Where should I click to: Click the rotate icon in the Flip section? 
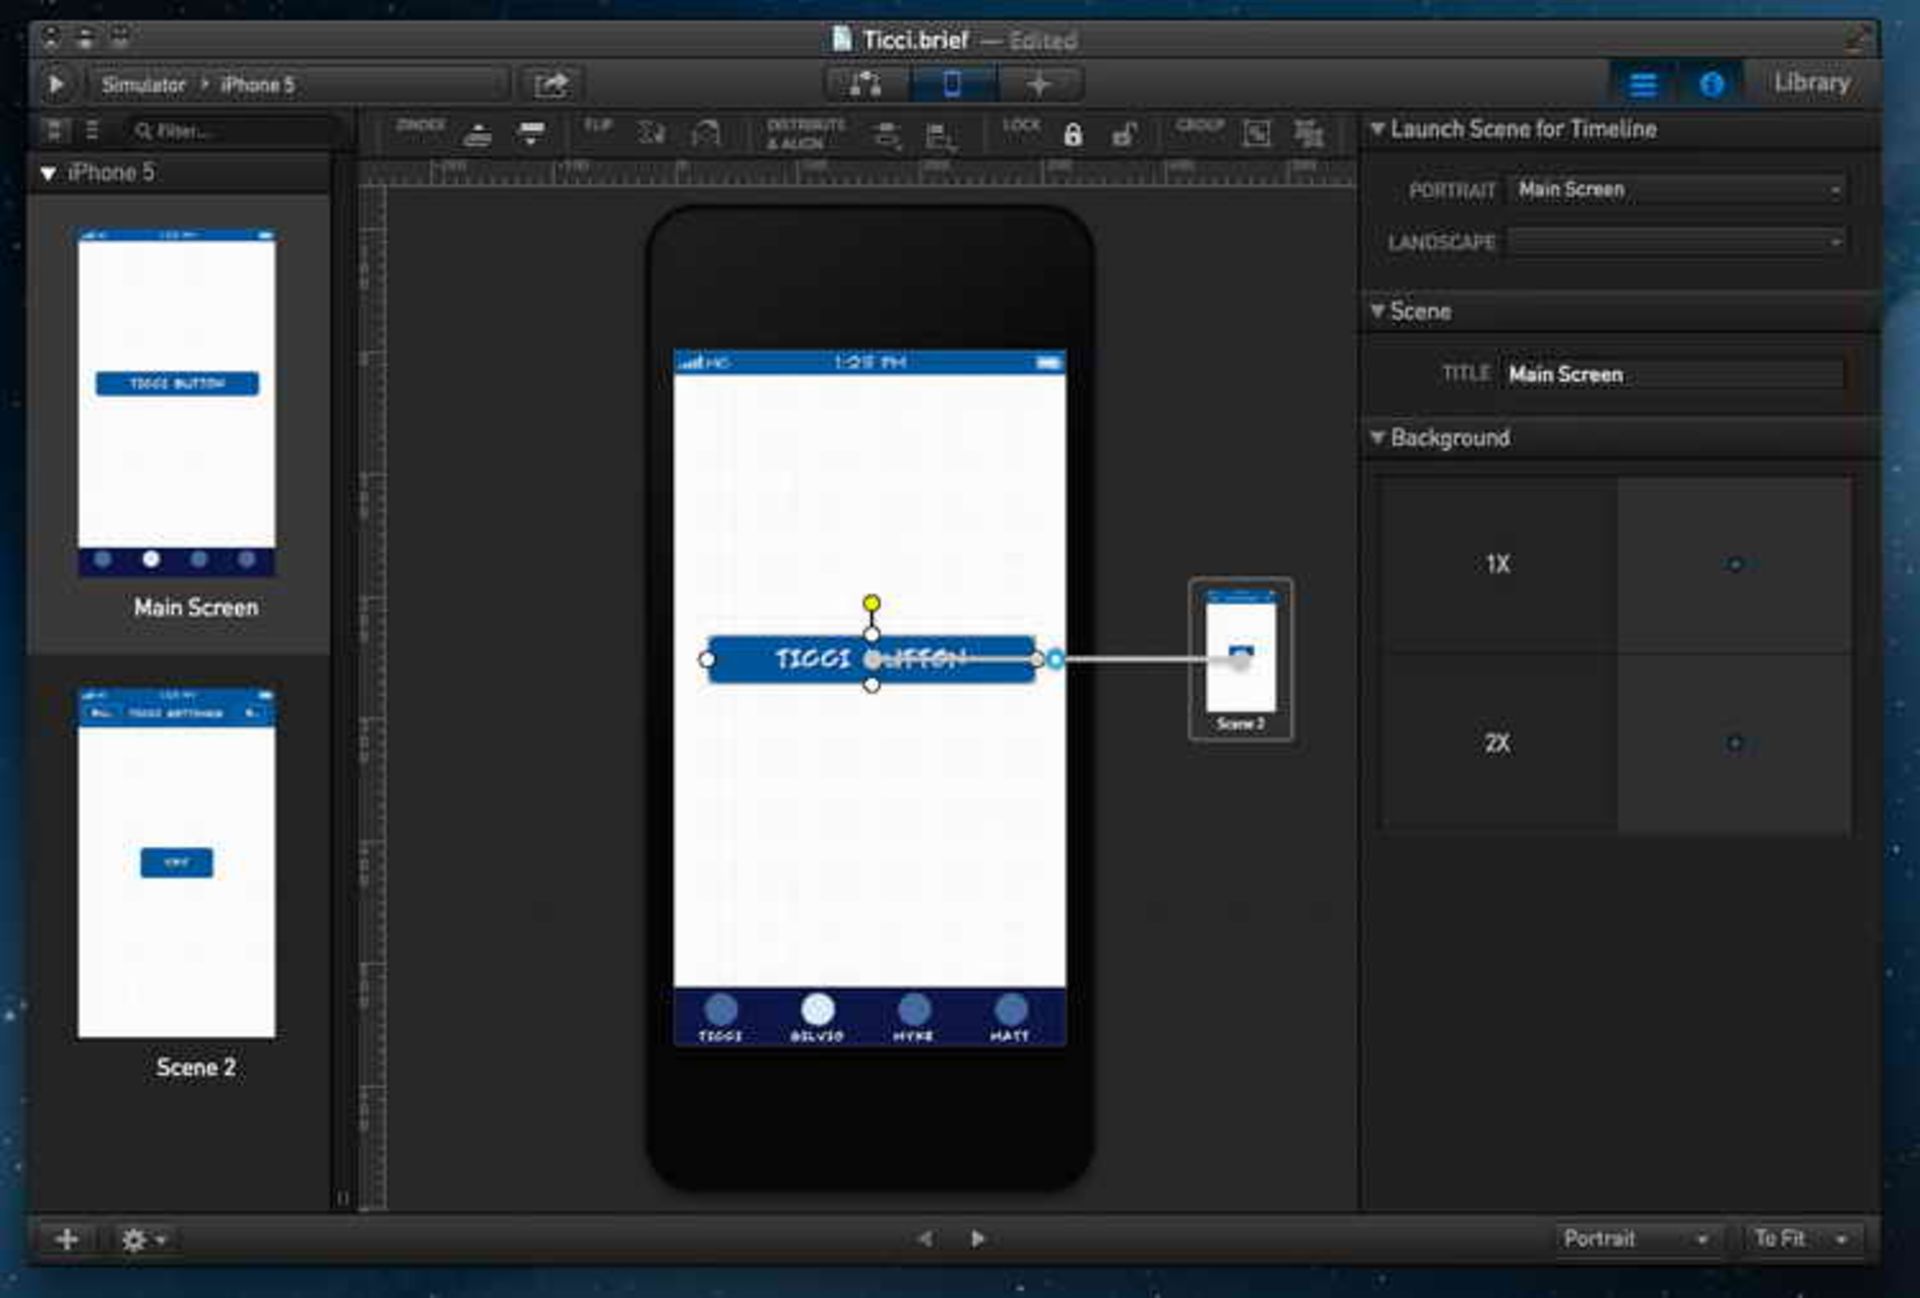coord(706,133)
